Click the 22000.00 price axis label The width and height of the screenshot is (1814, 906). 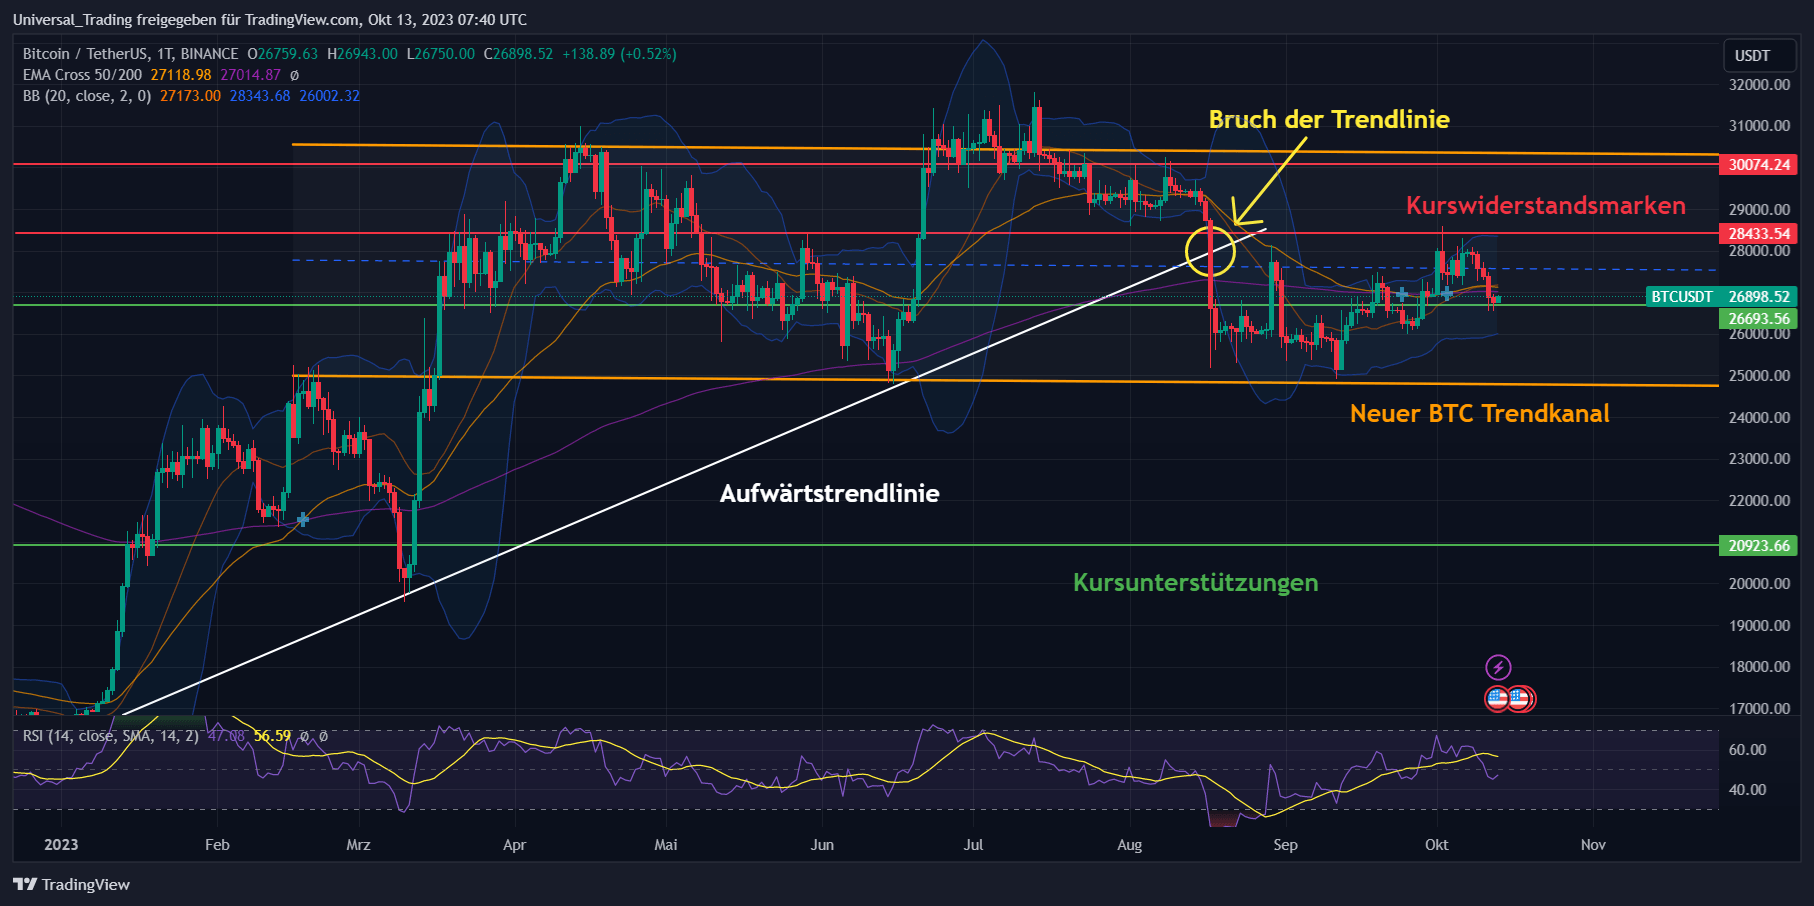(1759, 501)
